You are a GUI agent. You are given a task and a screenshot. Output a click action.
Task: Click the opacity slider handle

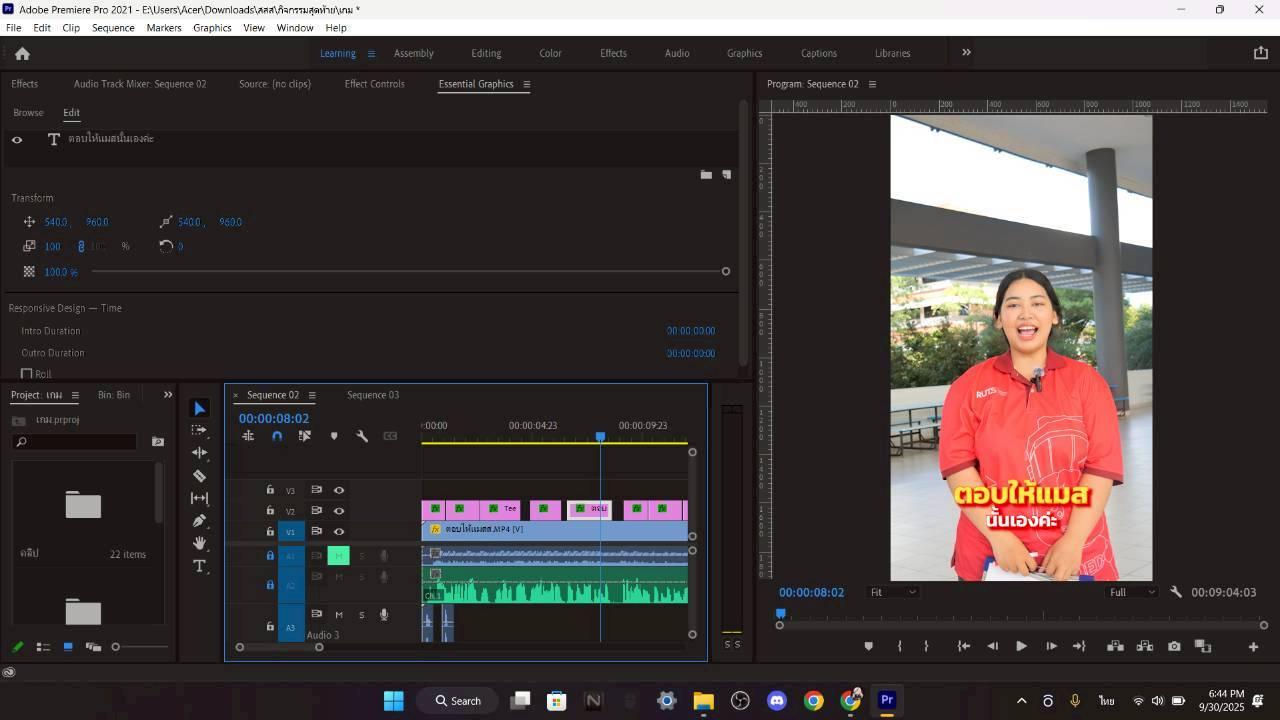tap(725, 271)
